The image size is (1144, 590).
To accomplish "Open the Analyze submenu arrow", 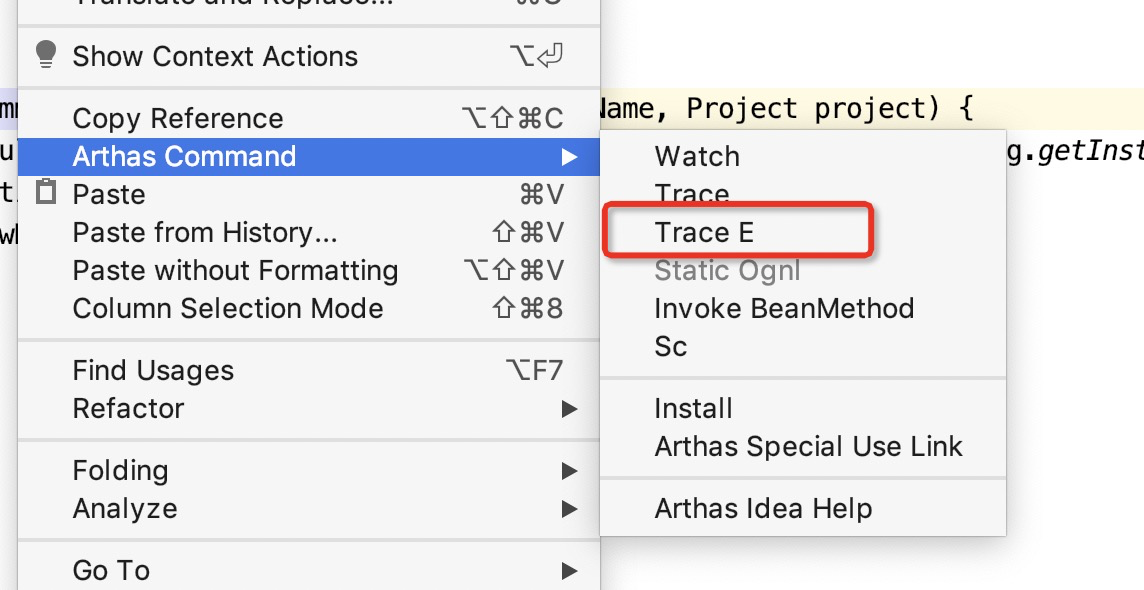I will (x=569, y=509).
